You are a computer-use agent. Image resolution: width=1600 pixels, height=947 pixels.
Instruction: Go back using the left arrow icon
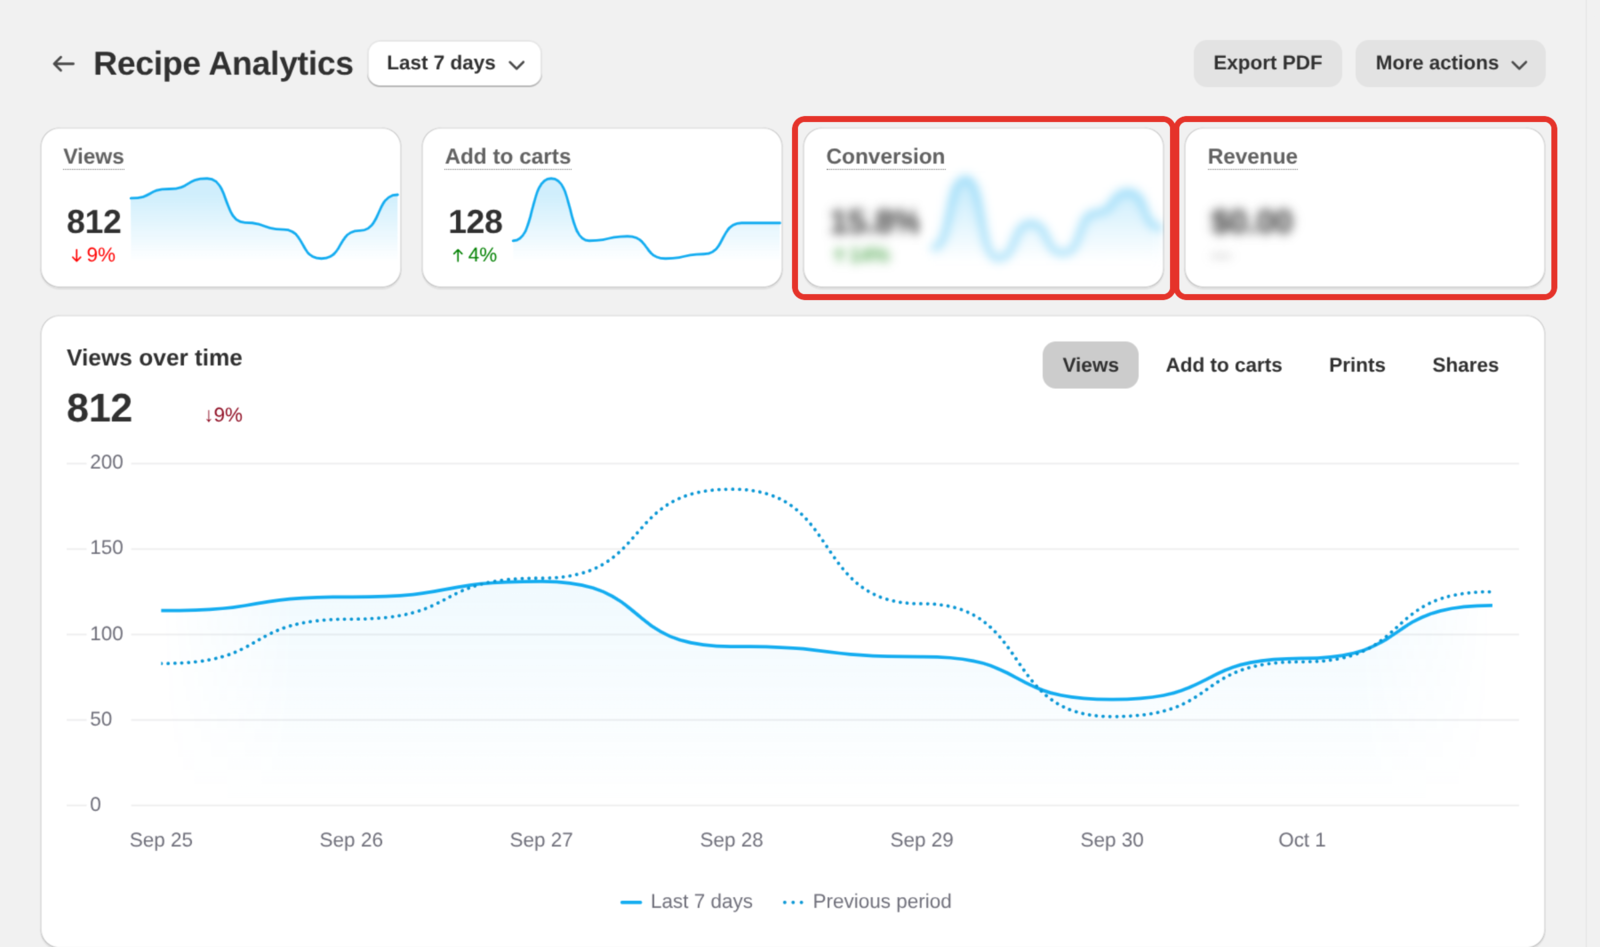click(x=64, y=64)
